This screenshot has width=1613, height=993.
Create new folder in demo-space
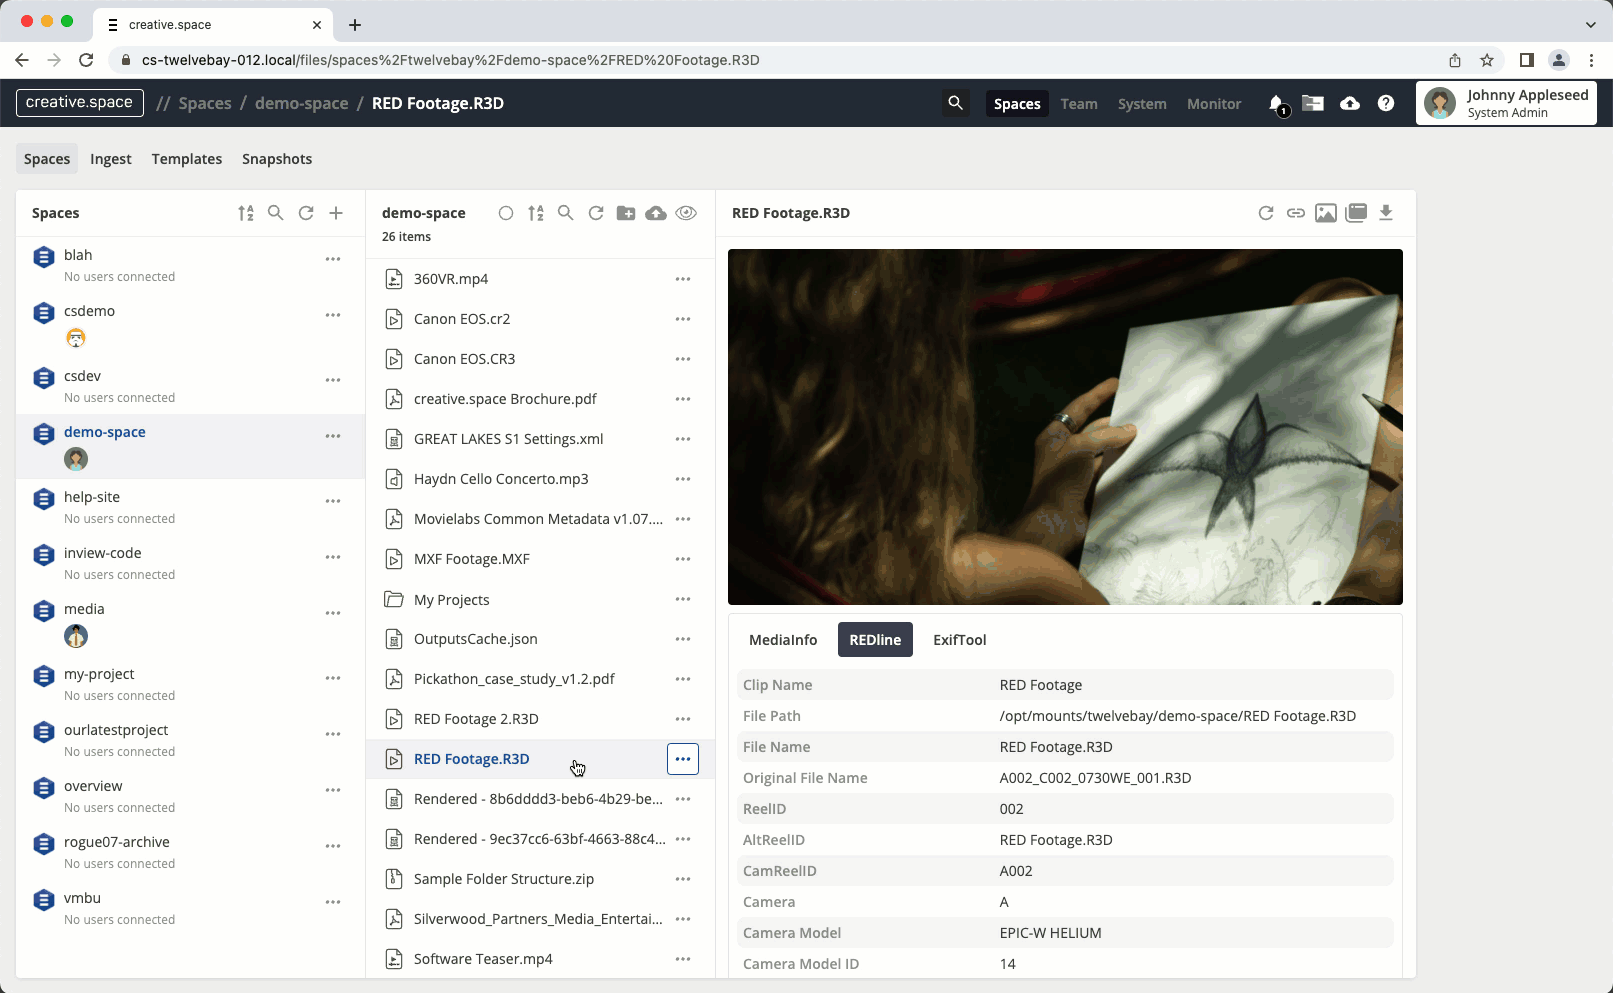pyautogui.click(x=626, y=213)
